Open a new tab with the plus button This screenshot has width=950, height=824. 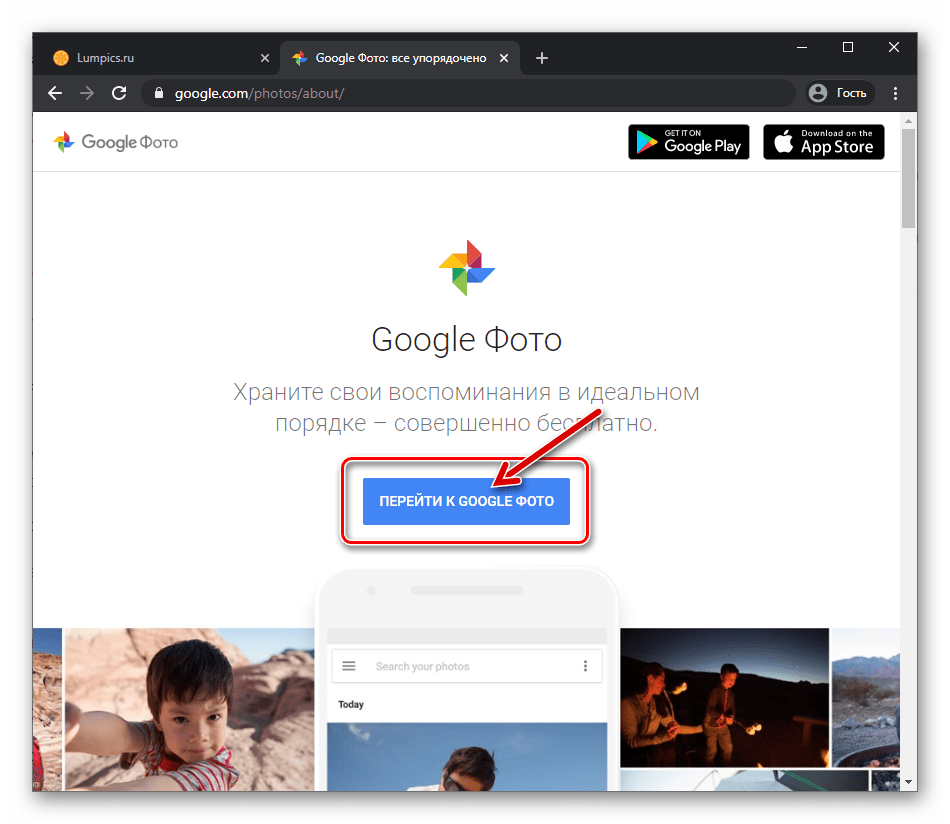tap(542, 58)
